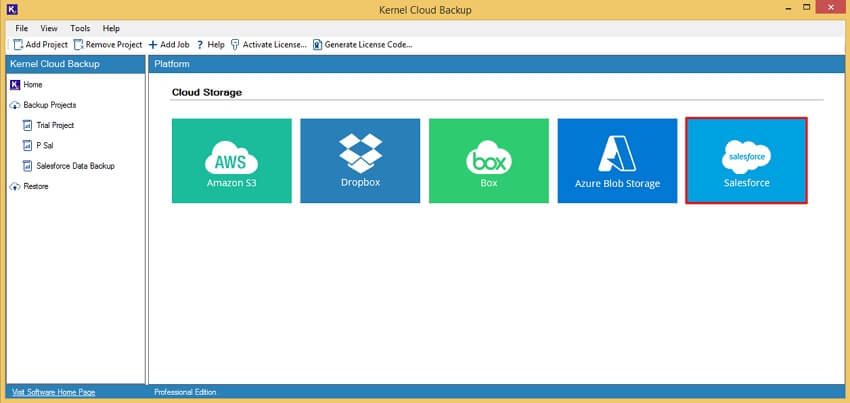The height and width of the screenshot is (403, 850).
Task: Open the File menu
Action: [22, 28]
